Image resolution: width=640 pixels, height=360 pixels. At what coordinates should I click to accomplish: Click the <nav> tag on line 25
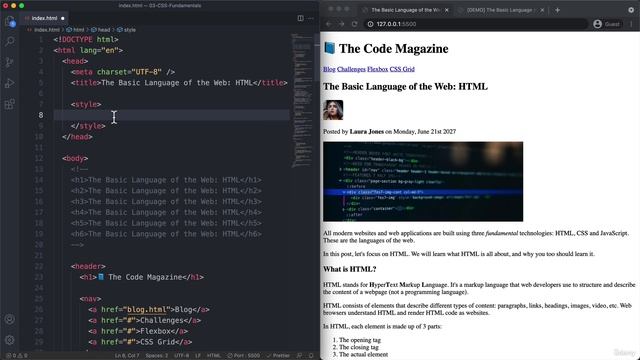coord(90,299)
